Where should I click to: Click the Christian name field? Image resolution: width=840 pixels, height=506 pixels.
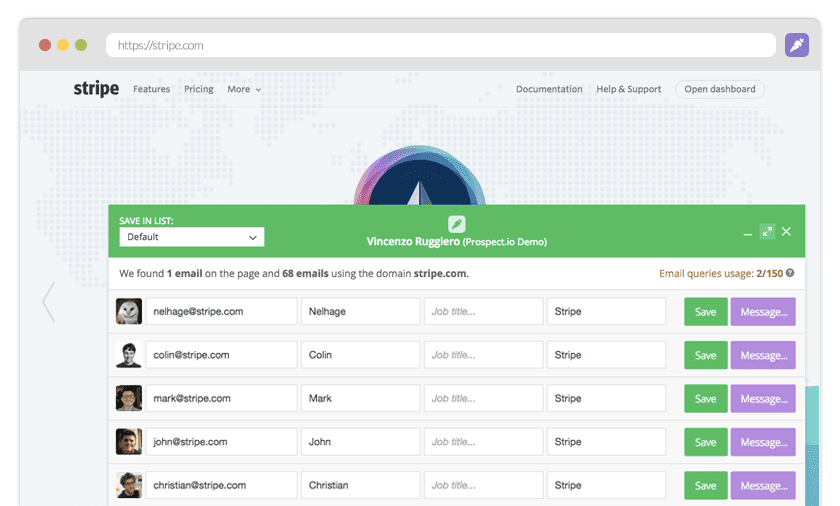361,485
